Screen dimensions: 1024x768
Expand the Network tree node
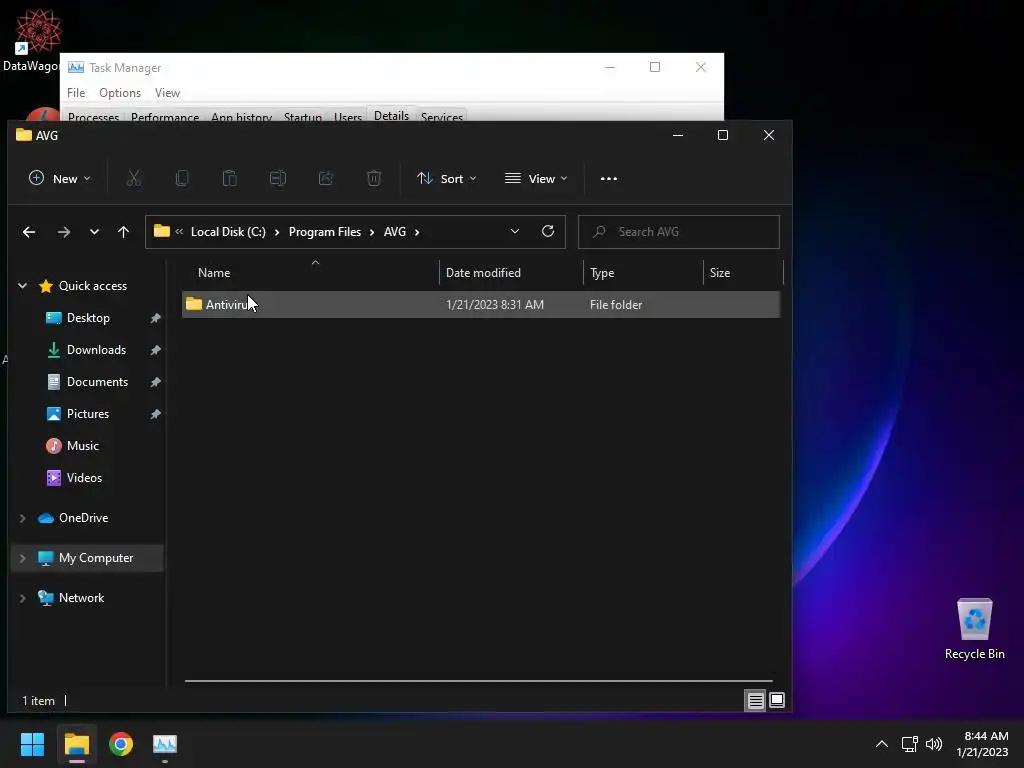tap(22, 598)
